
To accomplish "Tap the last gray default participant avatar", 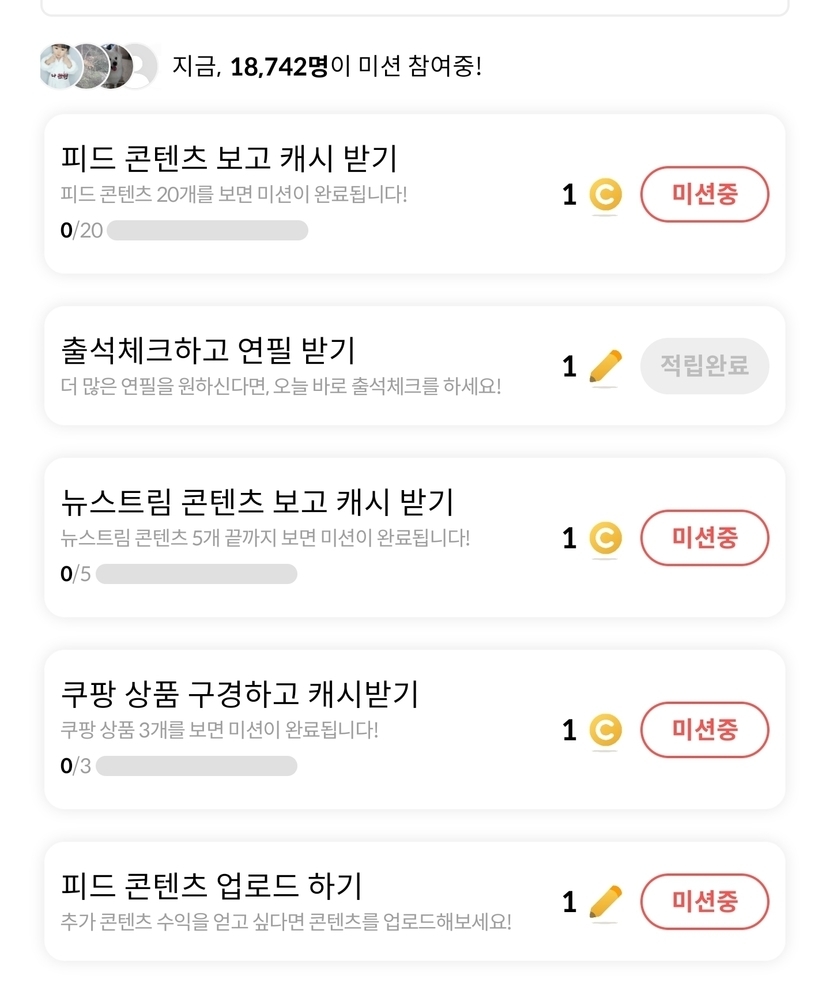I will pos(140,67).
